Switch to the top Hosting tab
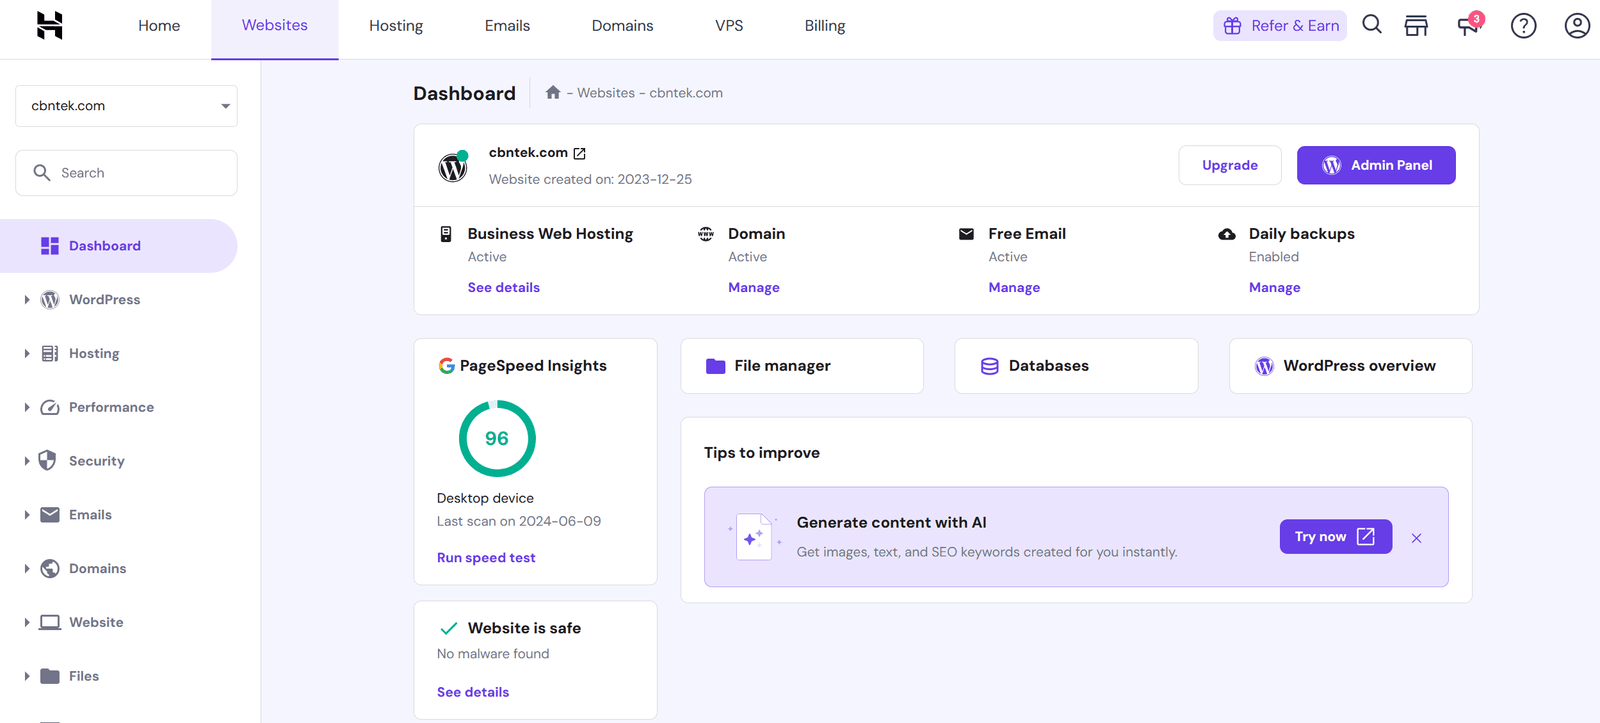Viewport: 1600px width, 723px height. coord(396,26)
